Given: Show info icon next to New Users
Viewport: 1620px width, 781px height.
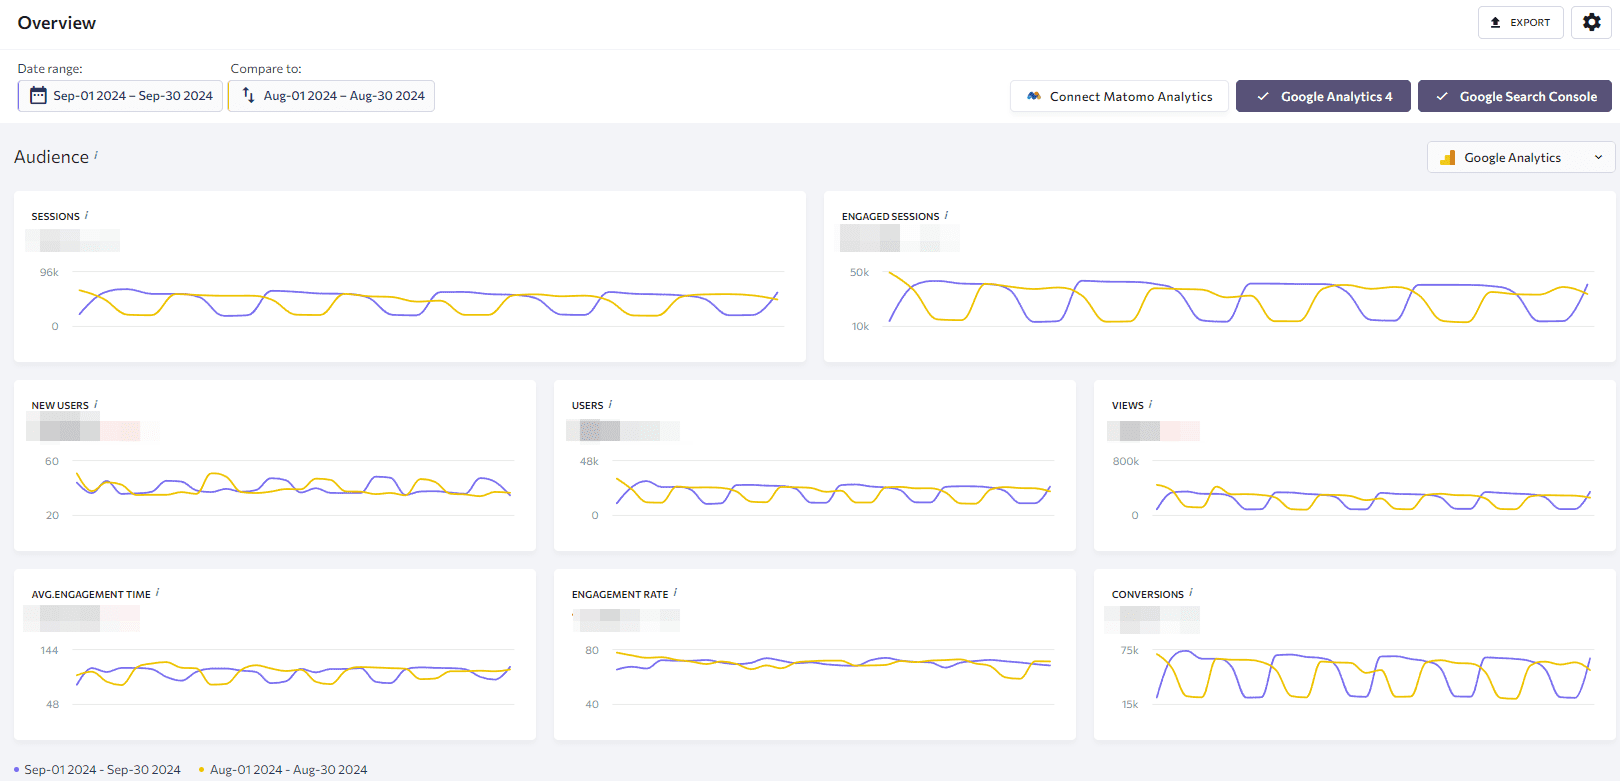Looking at the screenshot, I should (95, 404).
